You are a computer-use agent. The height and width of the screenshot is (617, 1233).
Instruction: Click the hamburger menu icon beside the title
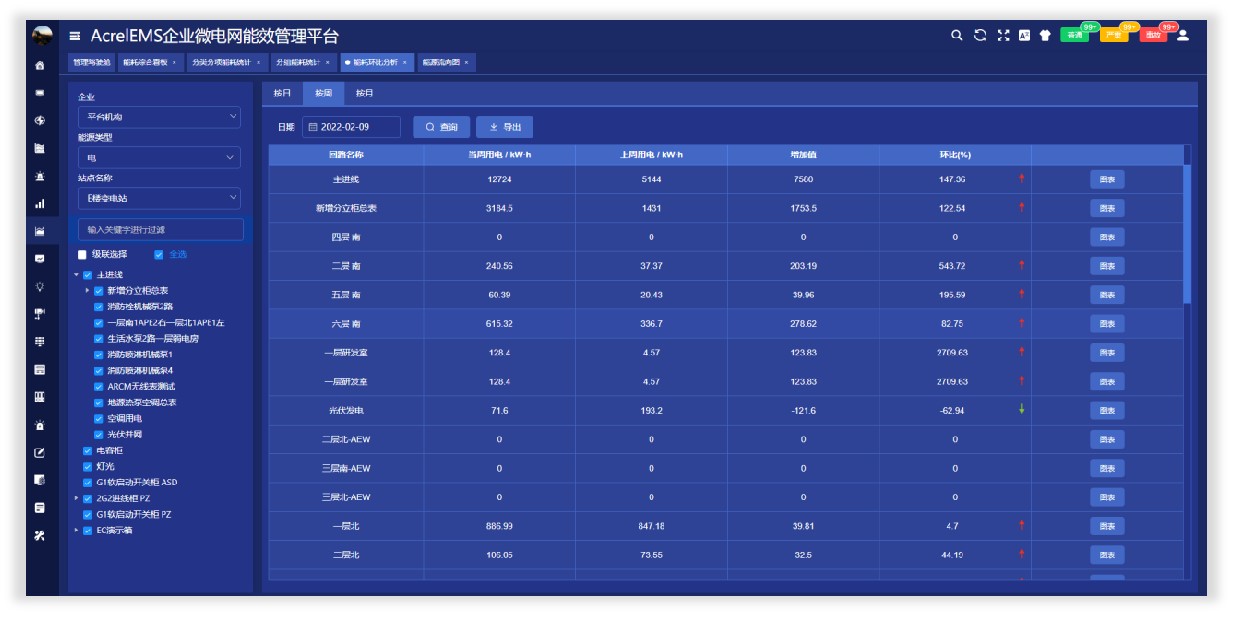[75, 35]
